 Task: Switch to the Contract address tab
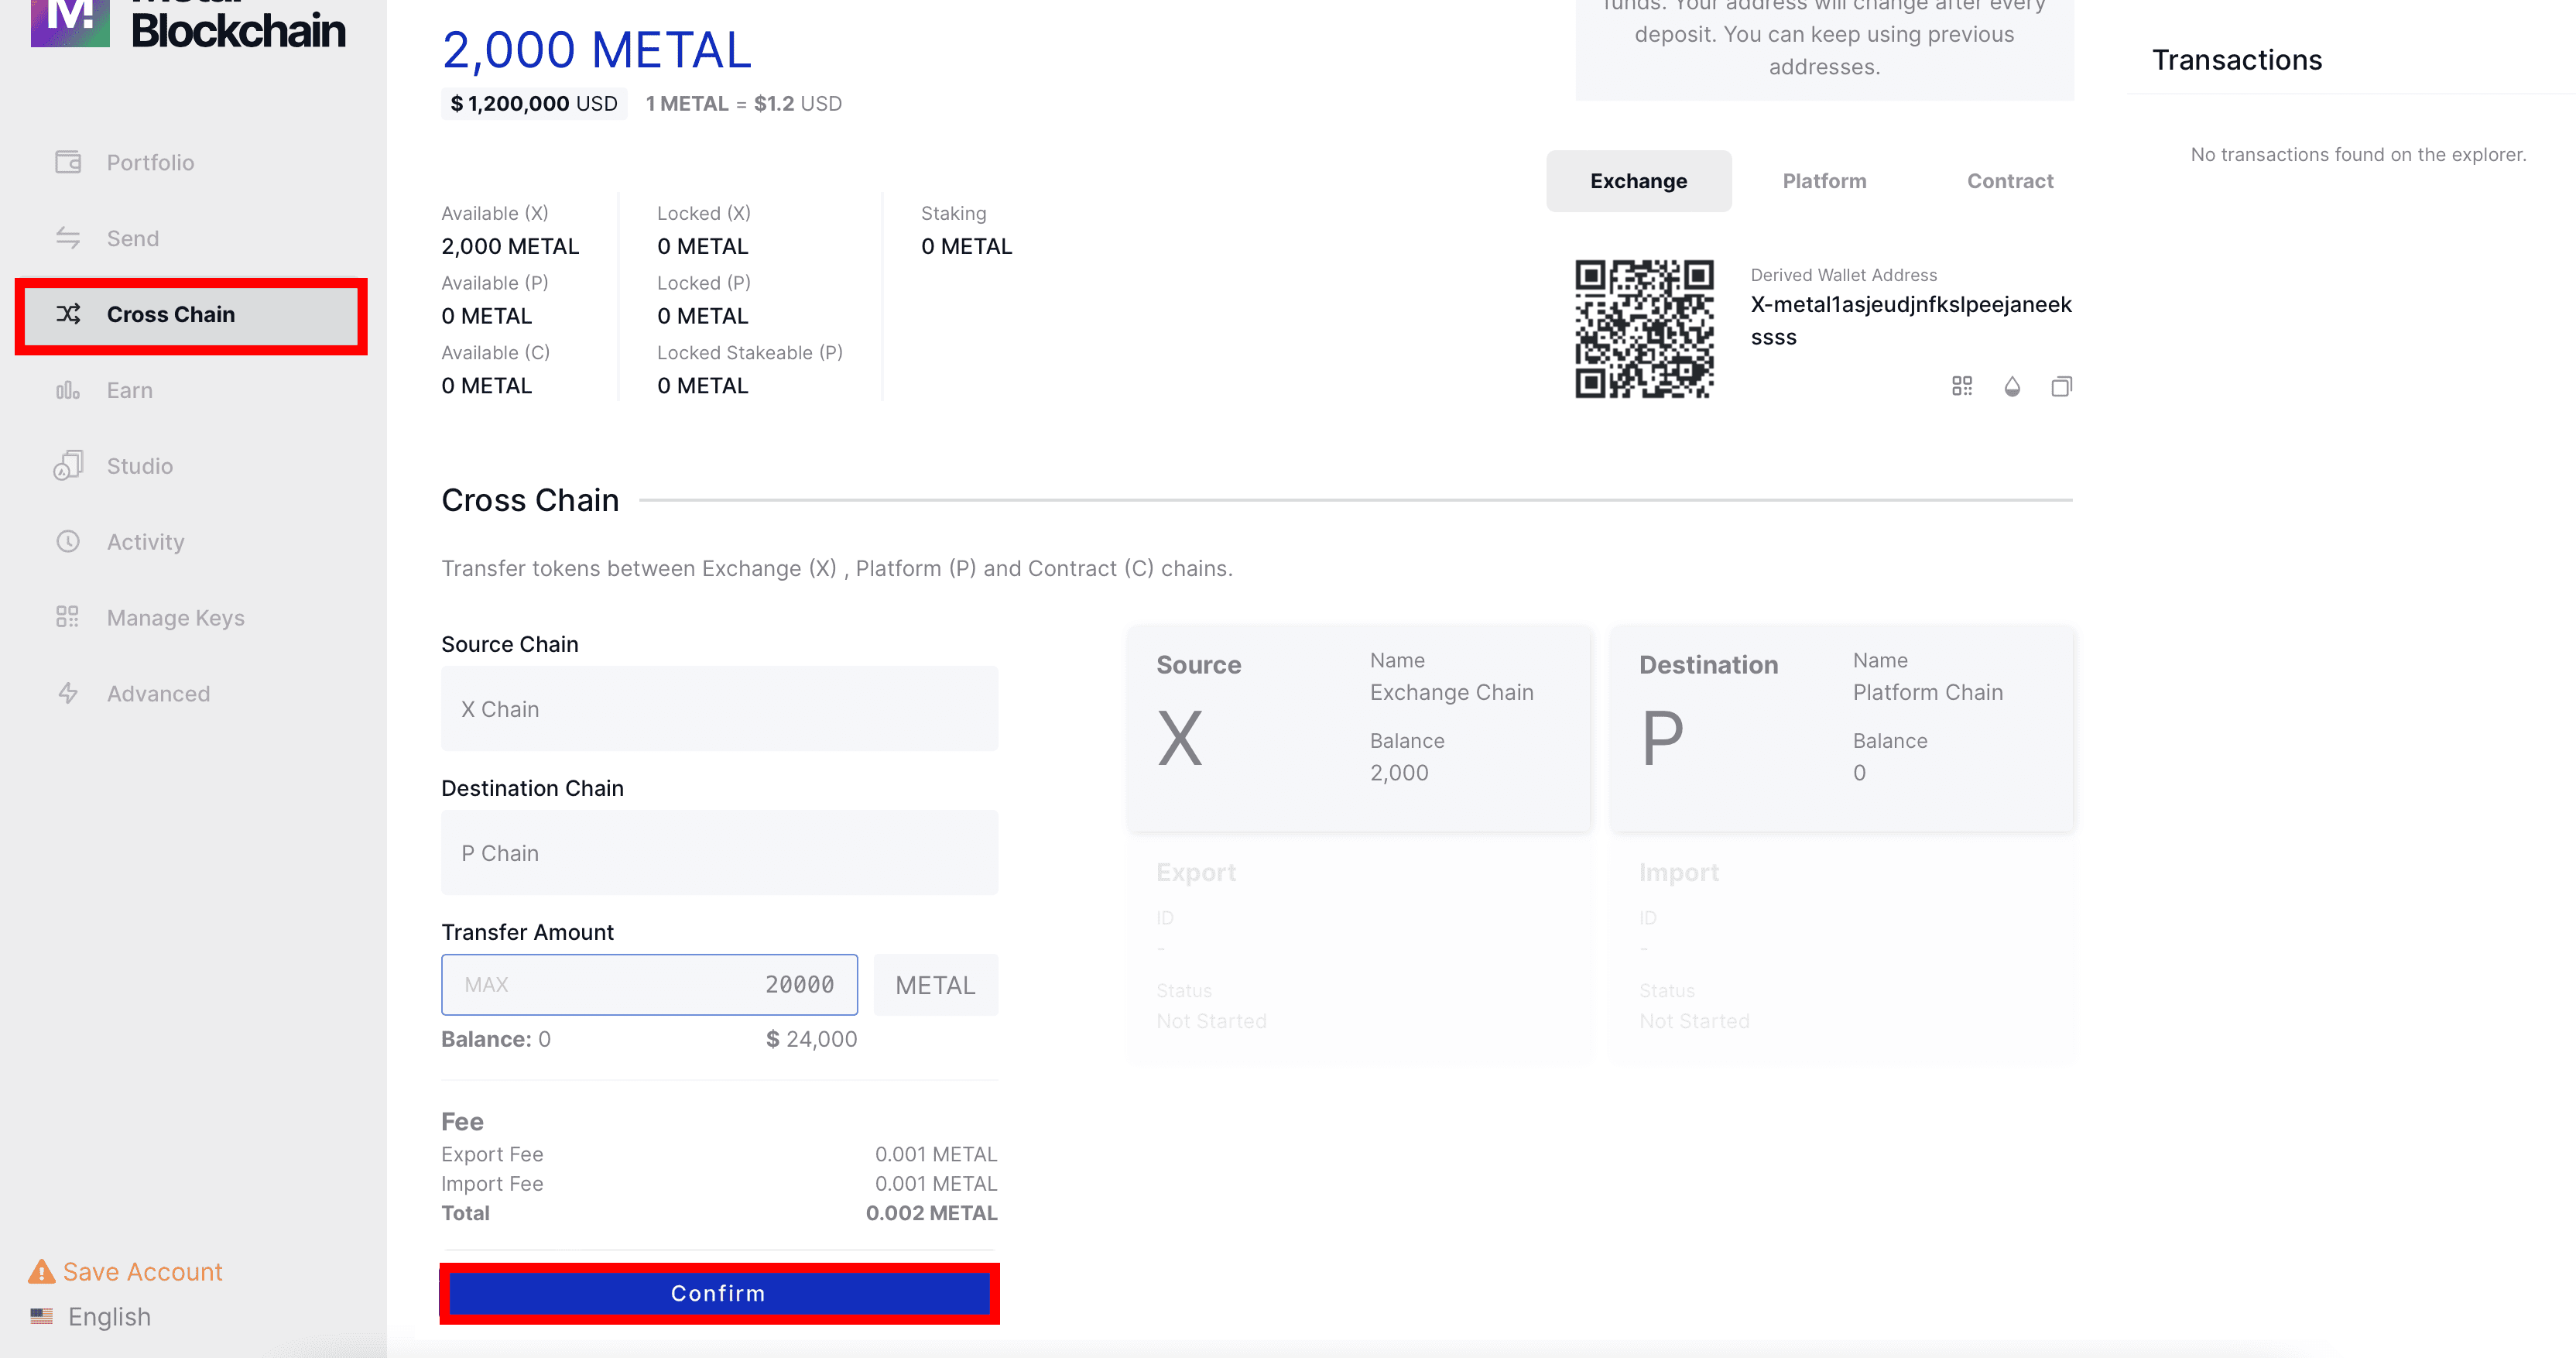pos(2009,181)
